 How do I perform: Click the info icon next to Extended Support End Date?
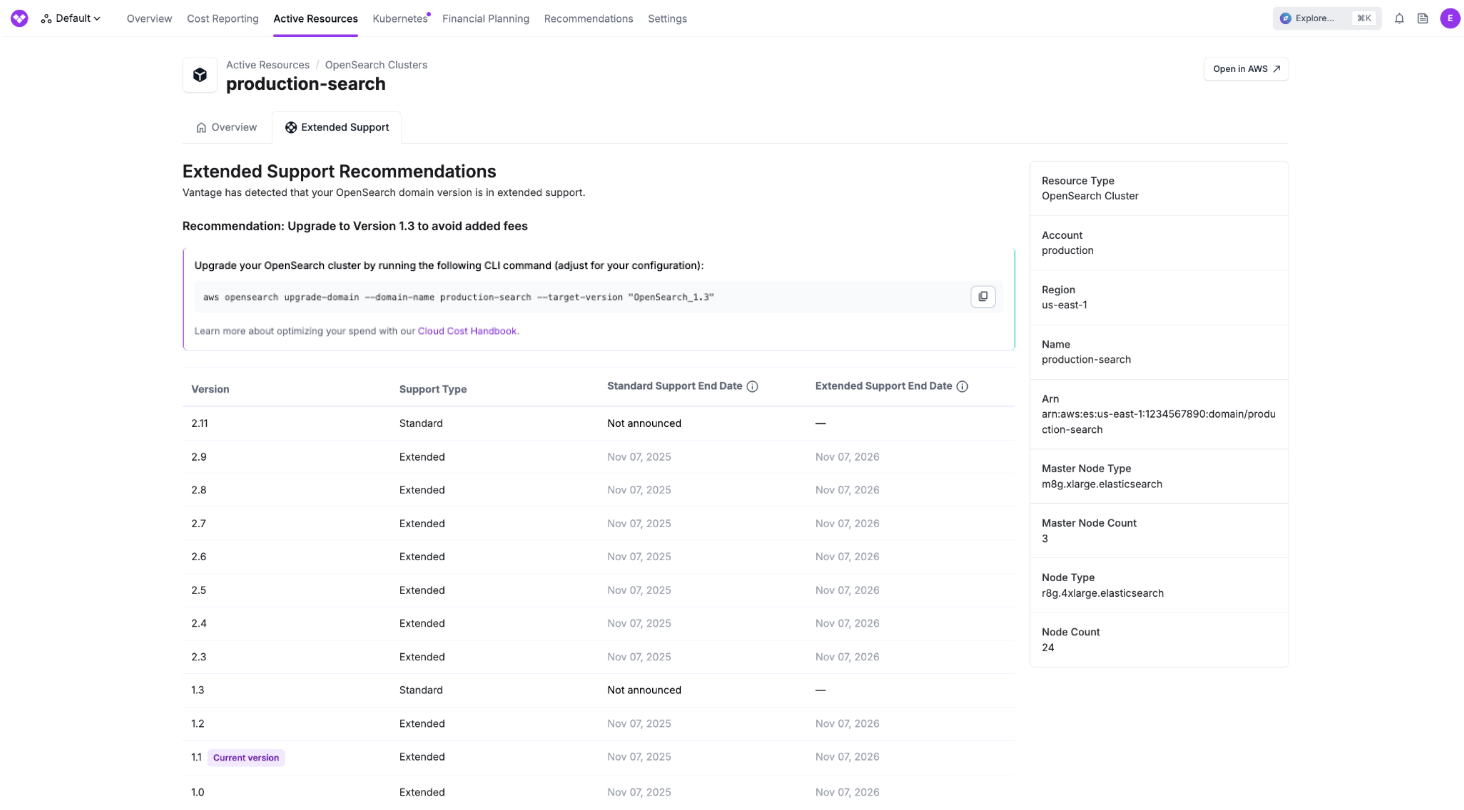tap(962, 385)
